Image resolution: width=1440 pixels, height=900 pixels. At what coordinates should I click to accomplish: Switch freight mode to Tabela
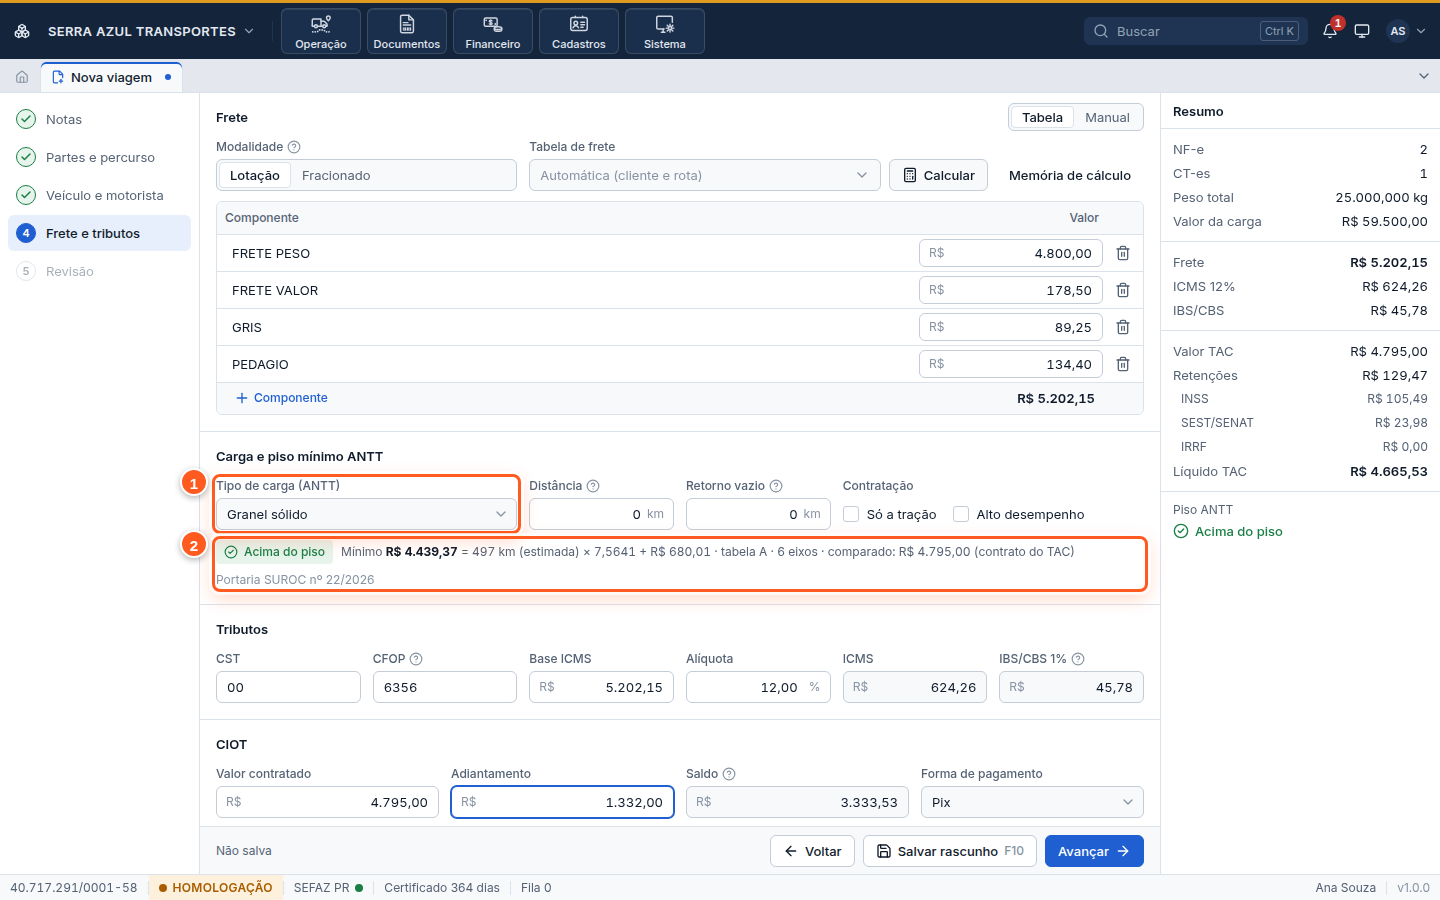pyautogui.click(x=1042, y=117)
